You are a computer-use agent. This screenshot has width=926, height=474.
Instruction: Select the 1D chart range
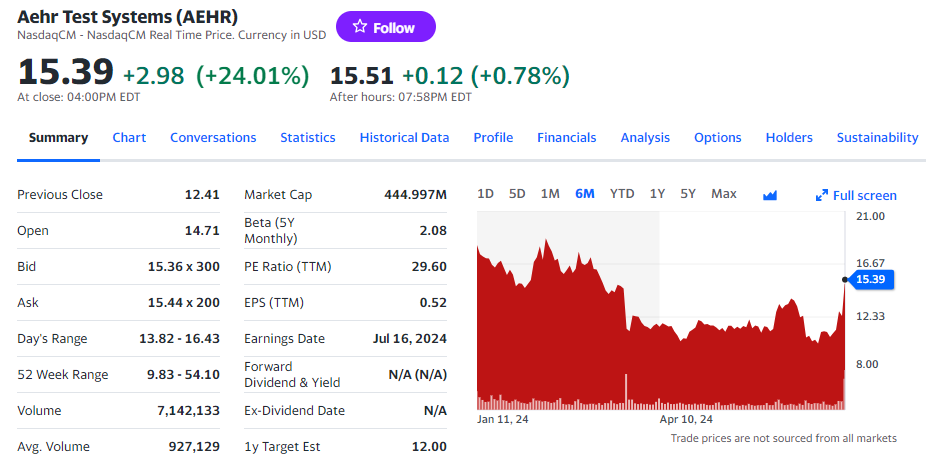coord(485,194)
